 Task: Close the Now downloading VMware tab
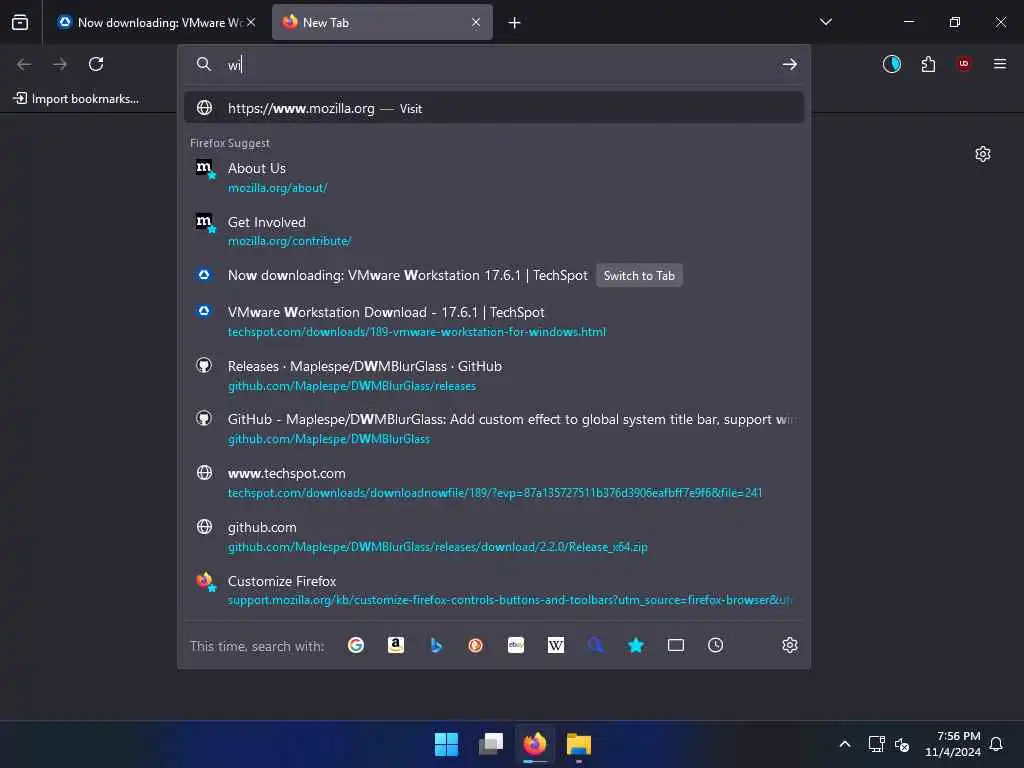click(x=251, y=22)
